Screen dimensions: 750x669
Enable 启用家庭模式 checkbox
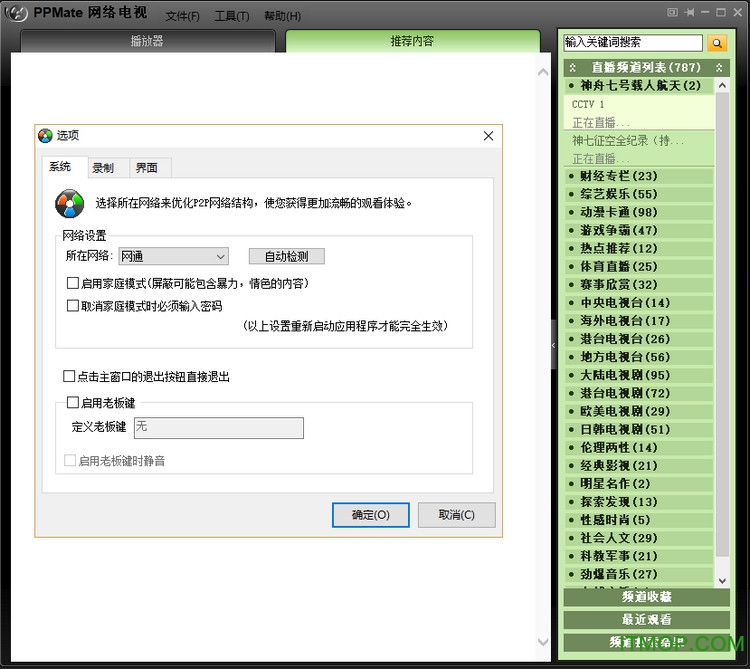pyautogui.click(x=73, y=283)
